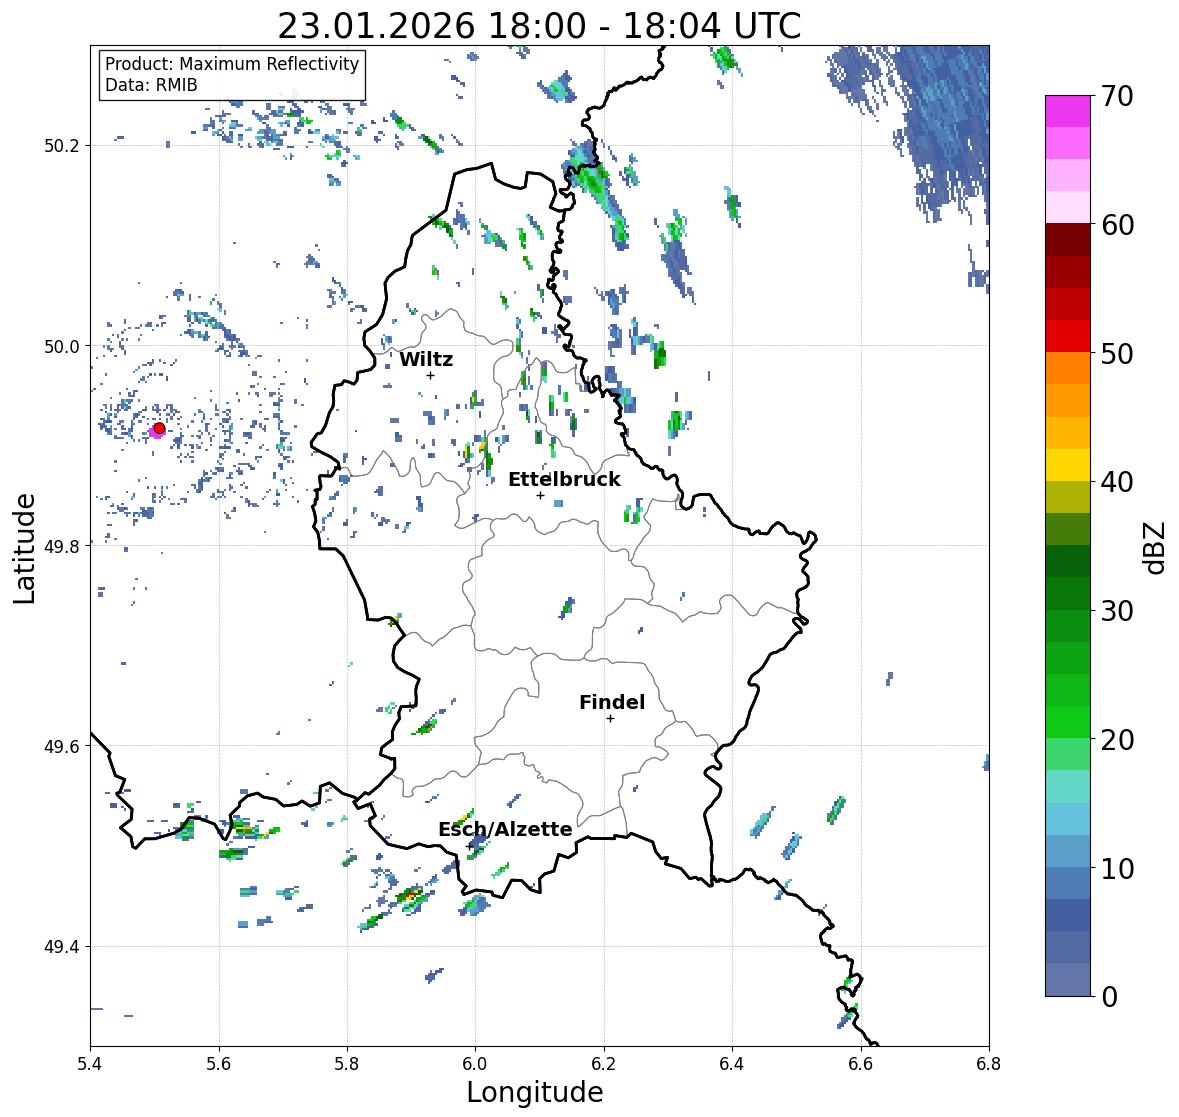
Task: Click the 'Data: RMIB' legend text
Action: 151,85
